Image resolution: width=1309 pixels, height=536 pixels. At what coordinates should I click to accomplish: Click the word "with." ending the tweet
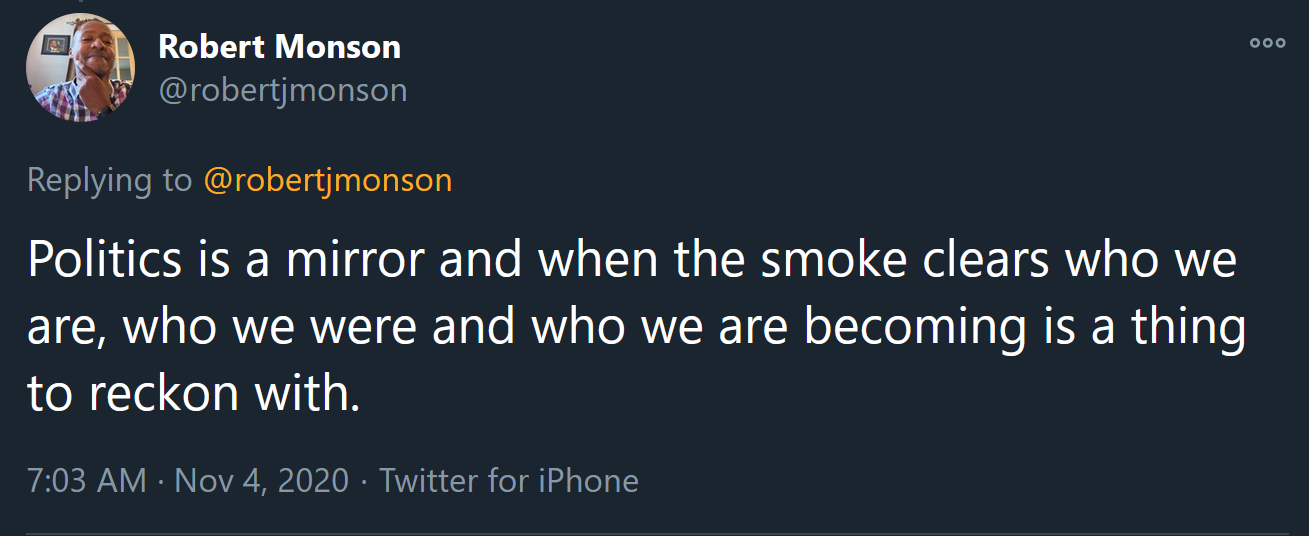click(x=306, y=395)
